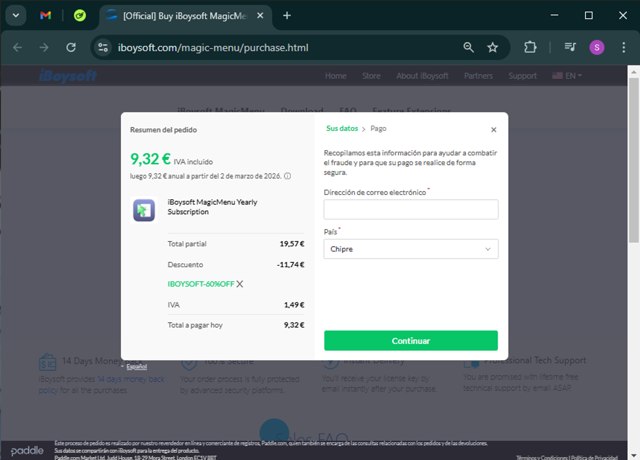Viewport: 640px width, 460px height.
Task: Open the browser extensions menu
Action: coord(530,48)
